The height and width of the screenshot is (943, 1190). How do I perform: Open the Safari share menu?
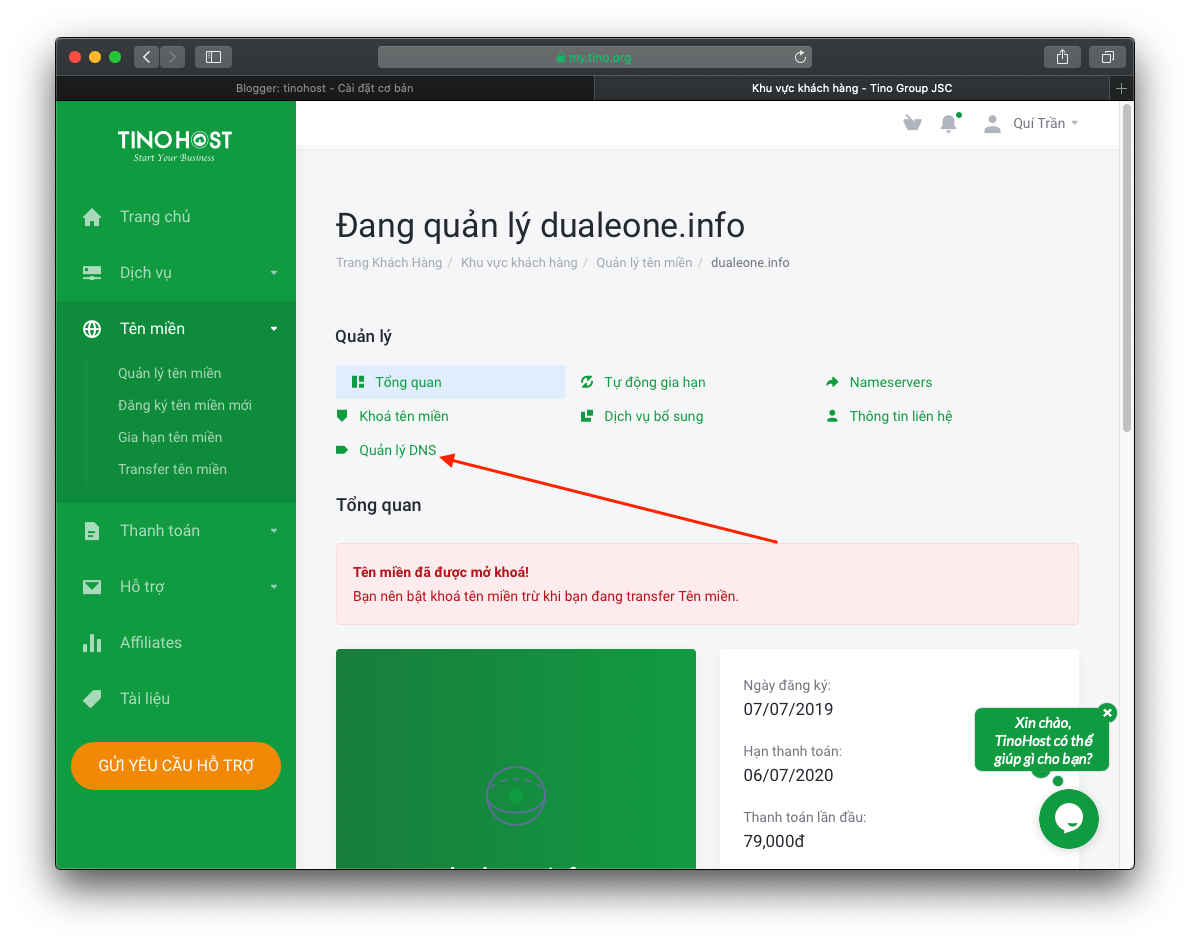(1062, 57)
